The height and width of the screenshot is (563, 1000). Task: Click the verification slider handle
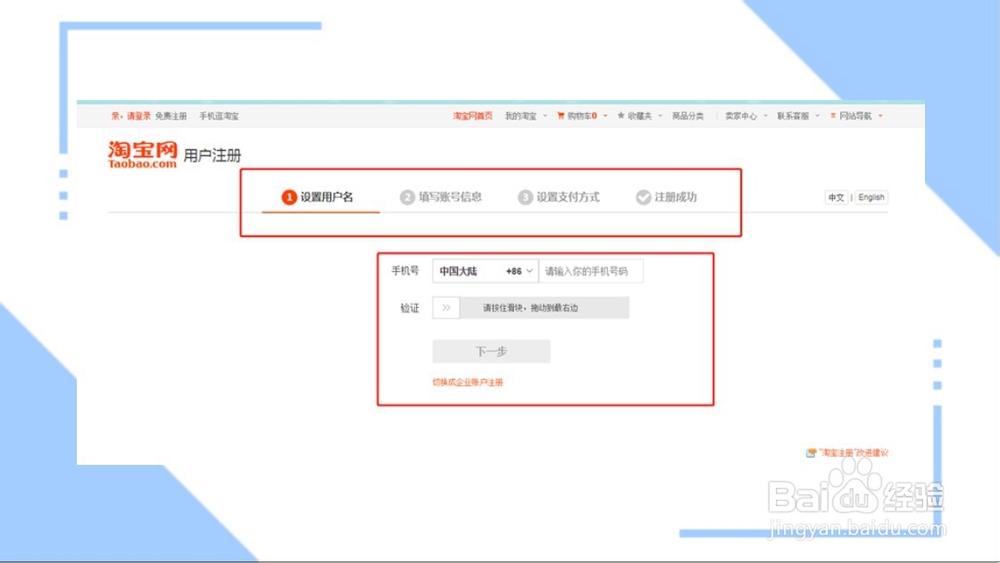(446, 307)
